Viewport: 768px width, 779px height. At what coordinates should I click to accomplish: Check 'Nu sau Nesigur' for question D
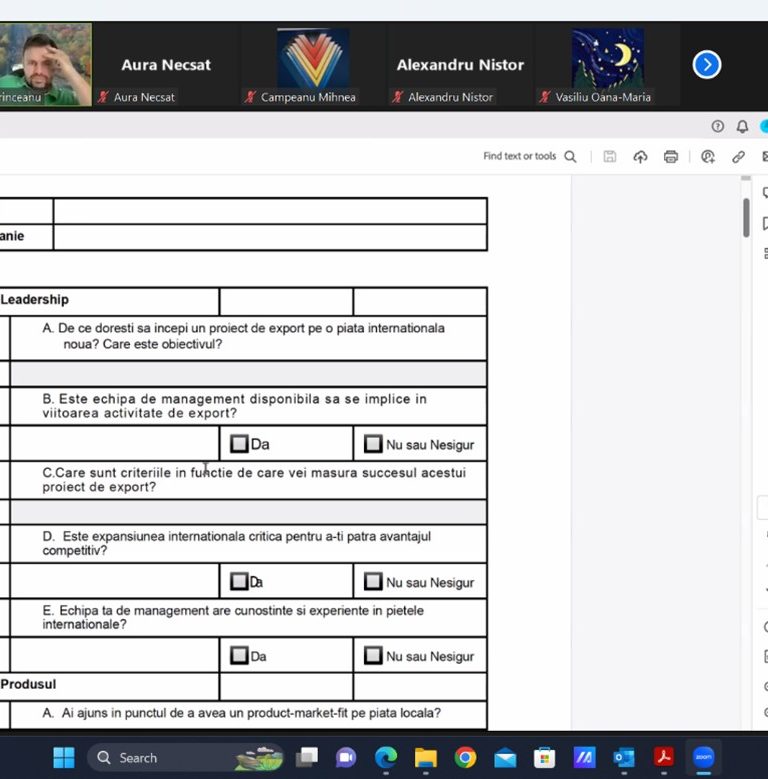pos(373,581)
